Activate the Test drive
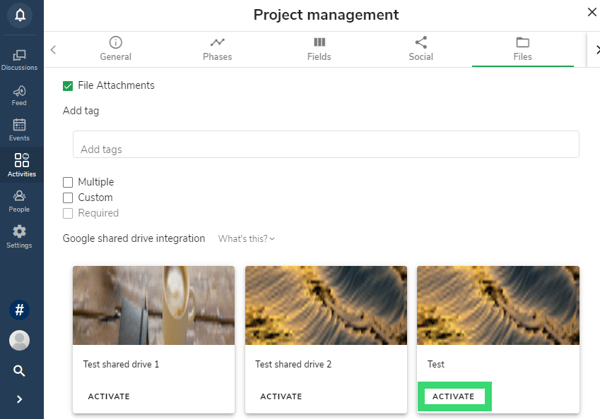 [453, 396]
